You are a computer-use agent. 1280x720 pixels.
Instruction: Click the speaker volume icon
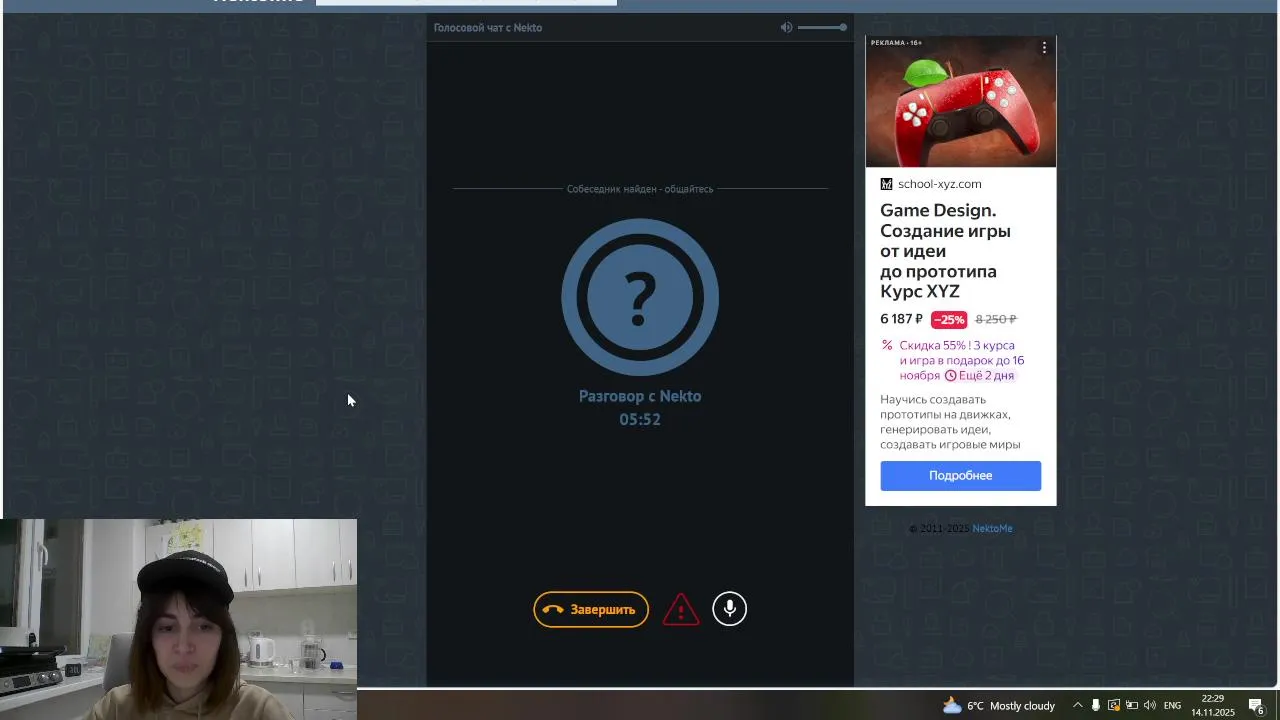pyautogui.click(x=786, y=27)
